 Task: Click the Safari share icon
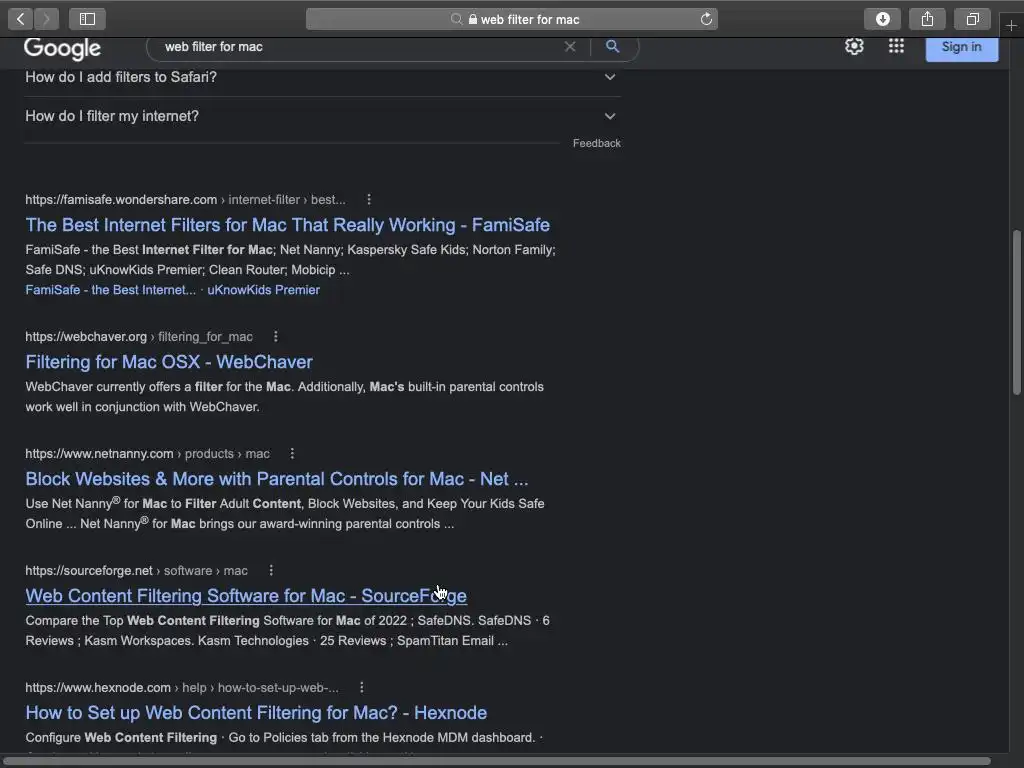(x=927, y=19)
